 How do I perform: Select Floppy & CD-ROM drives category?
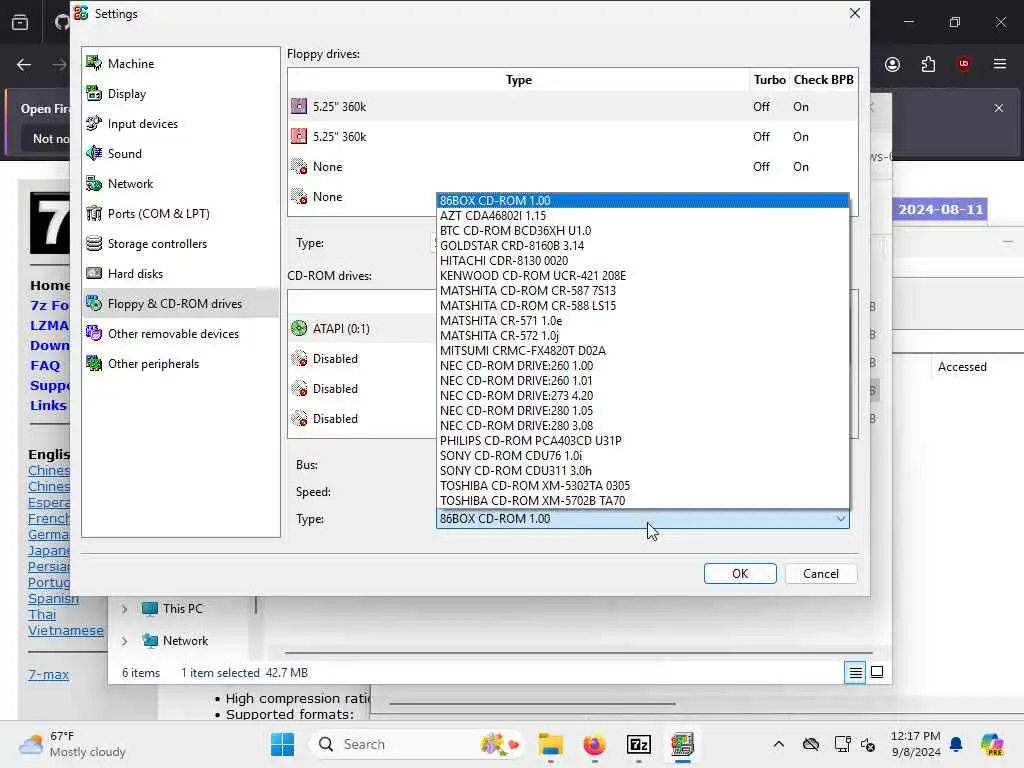(x=181, y=304)
